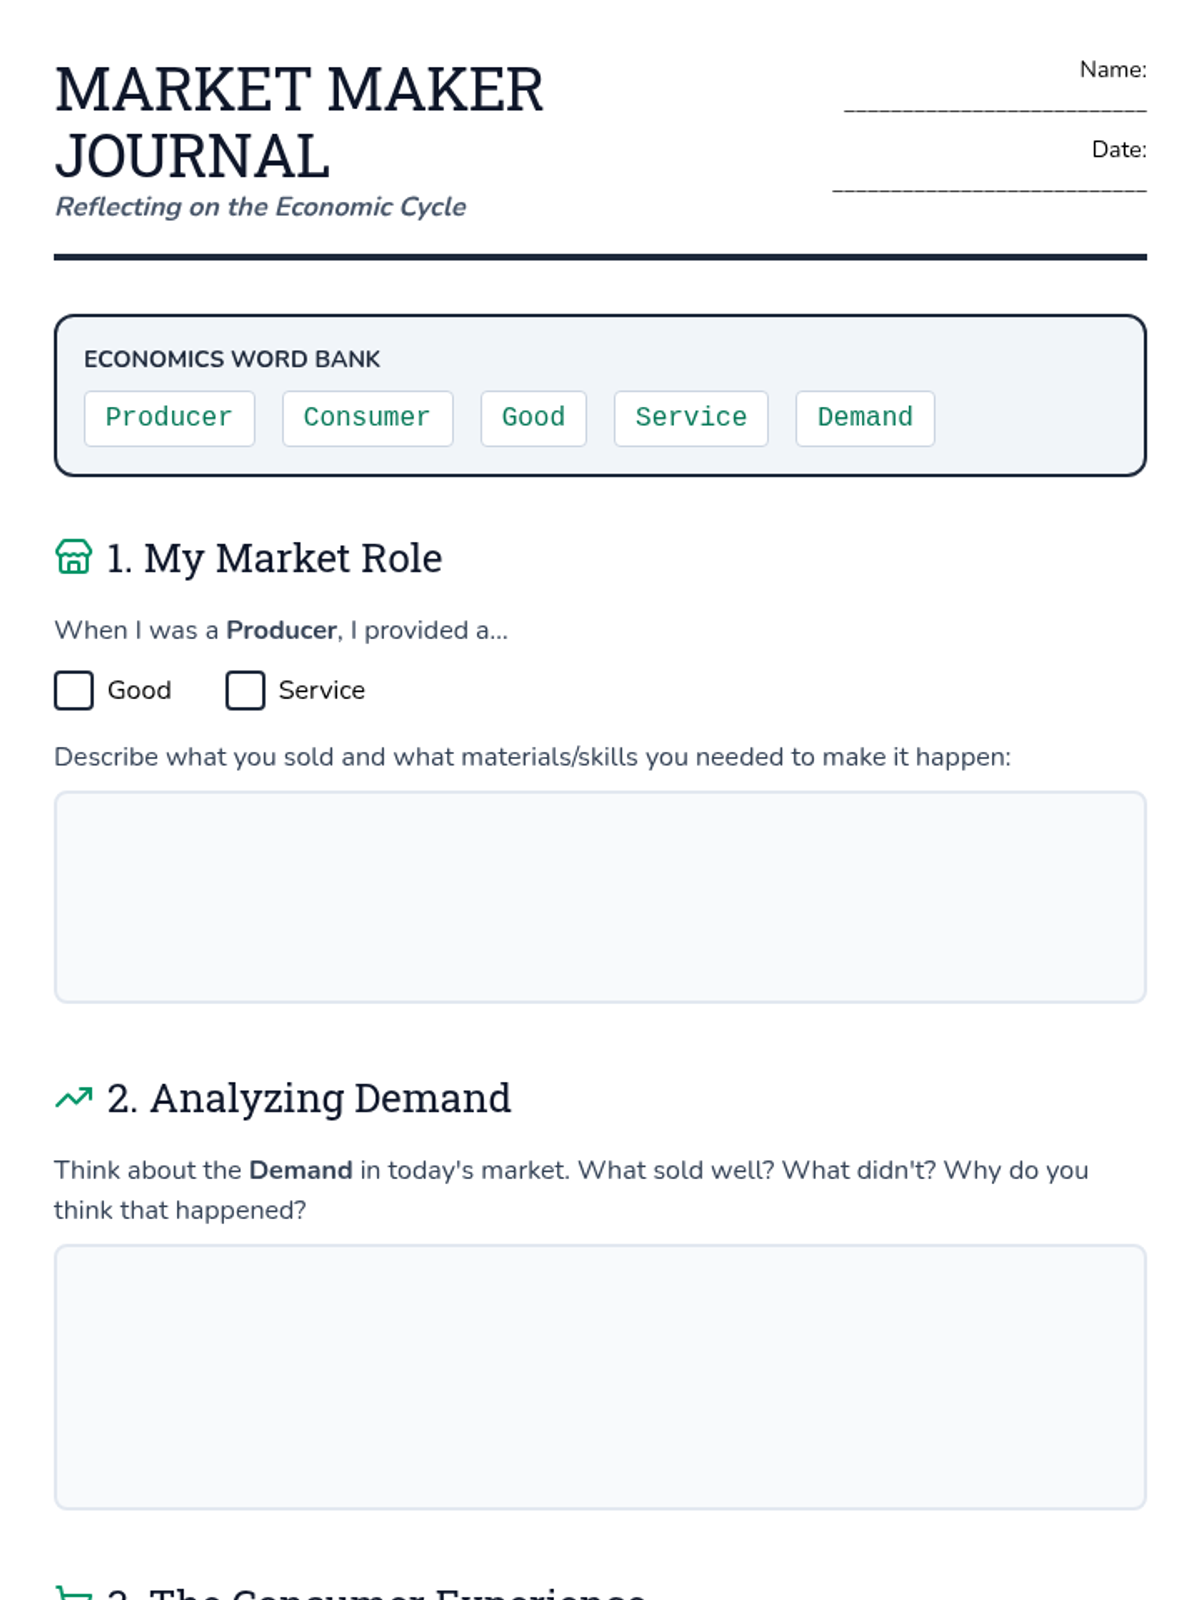Check the Service checkbox
Image resolution: width=1200 pixels, height=1600 pixels.
[x=245, y=691]
